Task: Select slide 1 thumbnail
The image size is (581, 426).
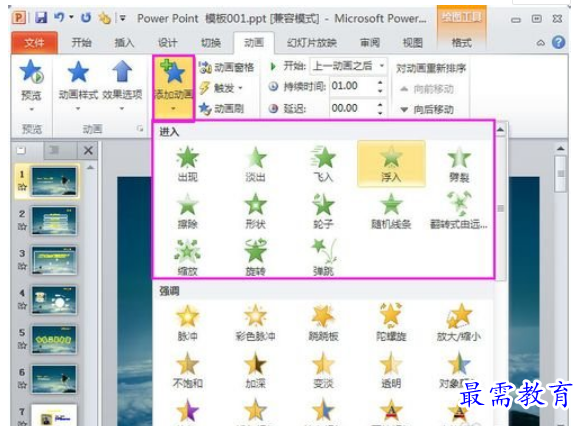Action: 54,182
